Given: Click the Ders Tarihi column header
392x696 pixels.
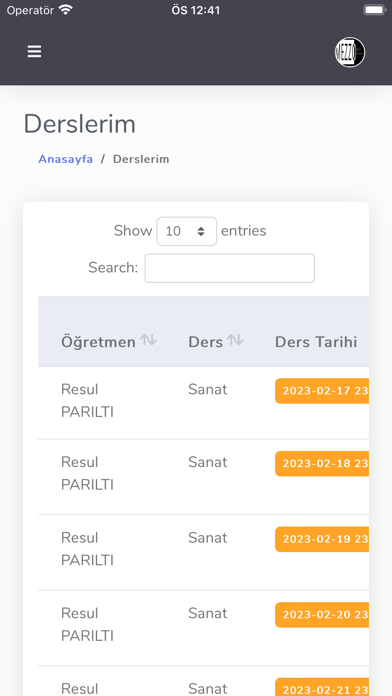Looking at the screenshot, I should pyautogui.click(x=316, y=342).
